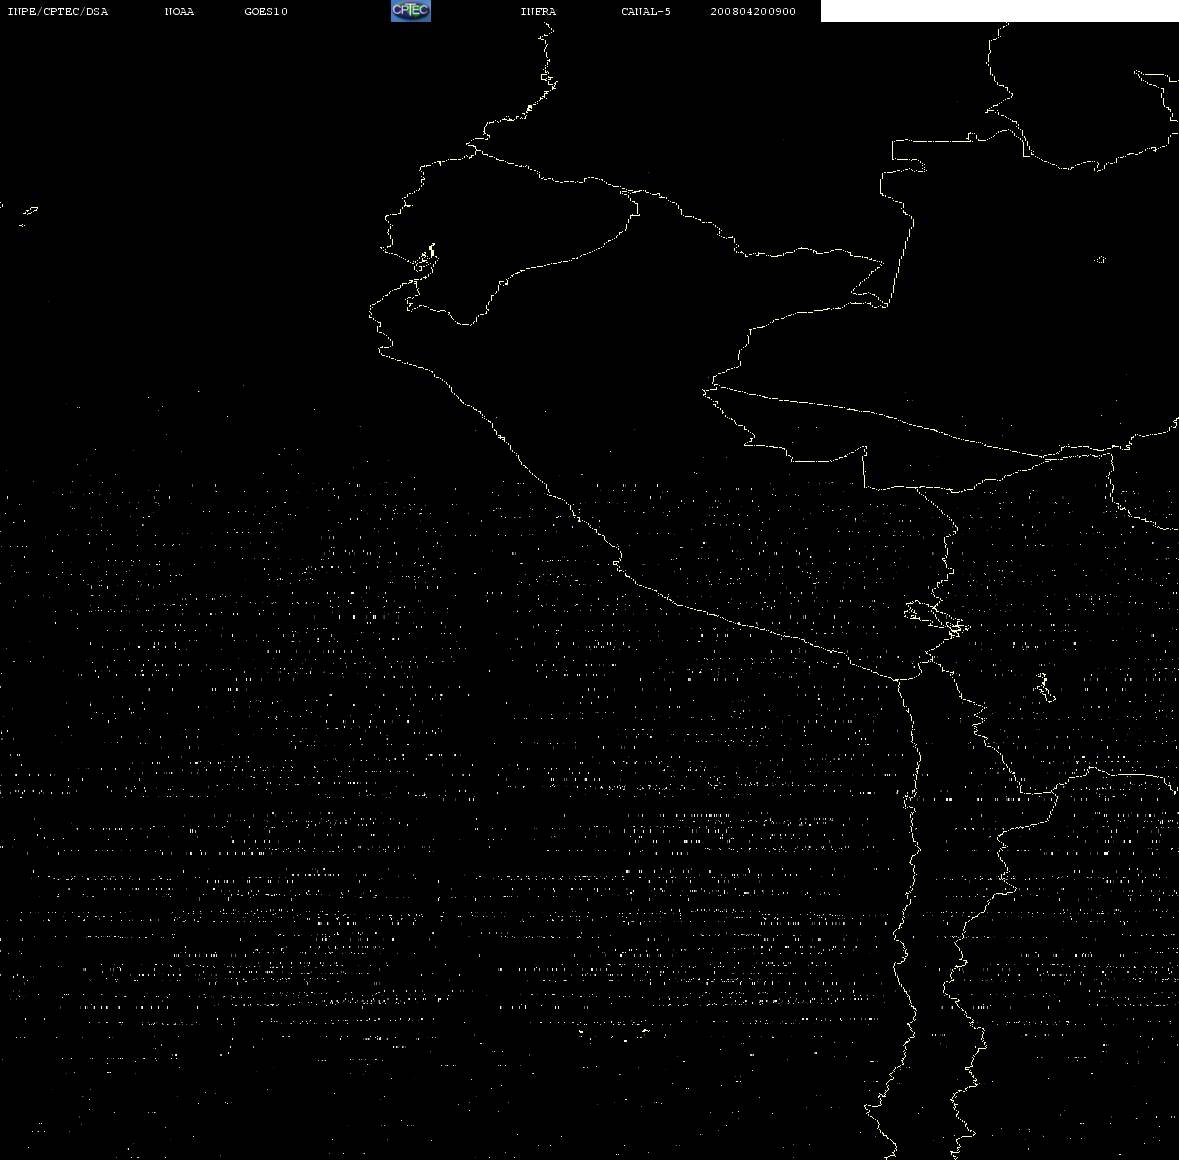
Task: Click the small lake outline in Brazil
Action: (1100, 259)
